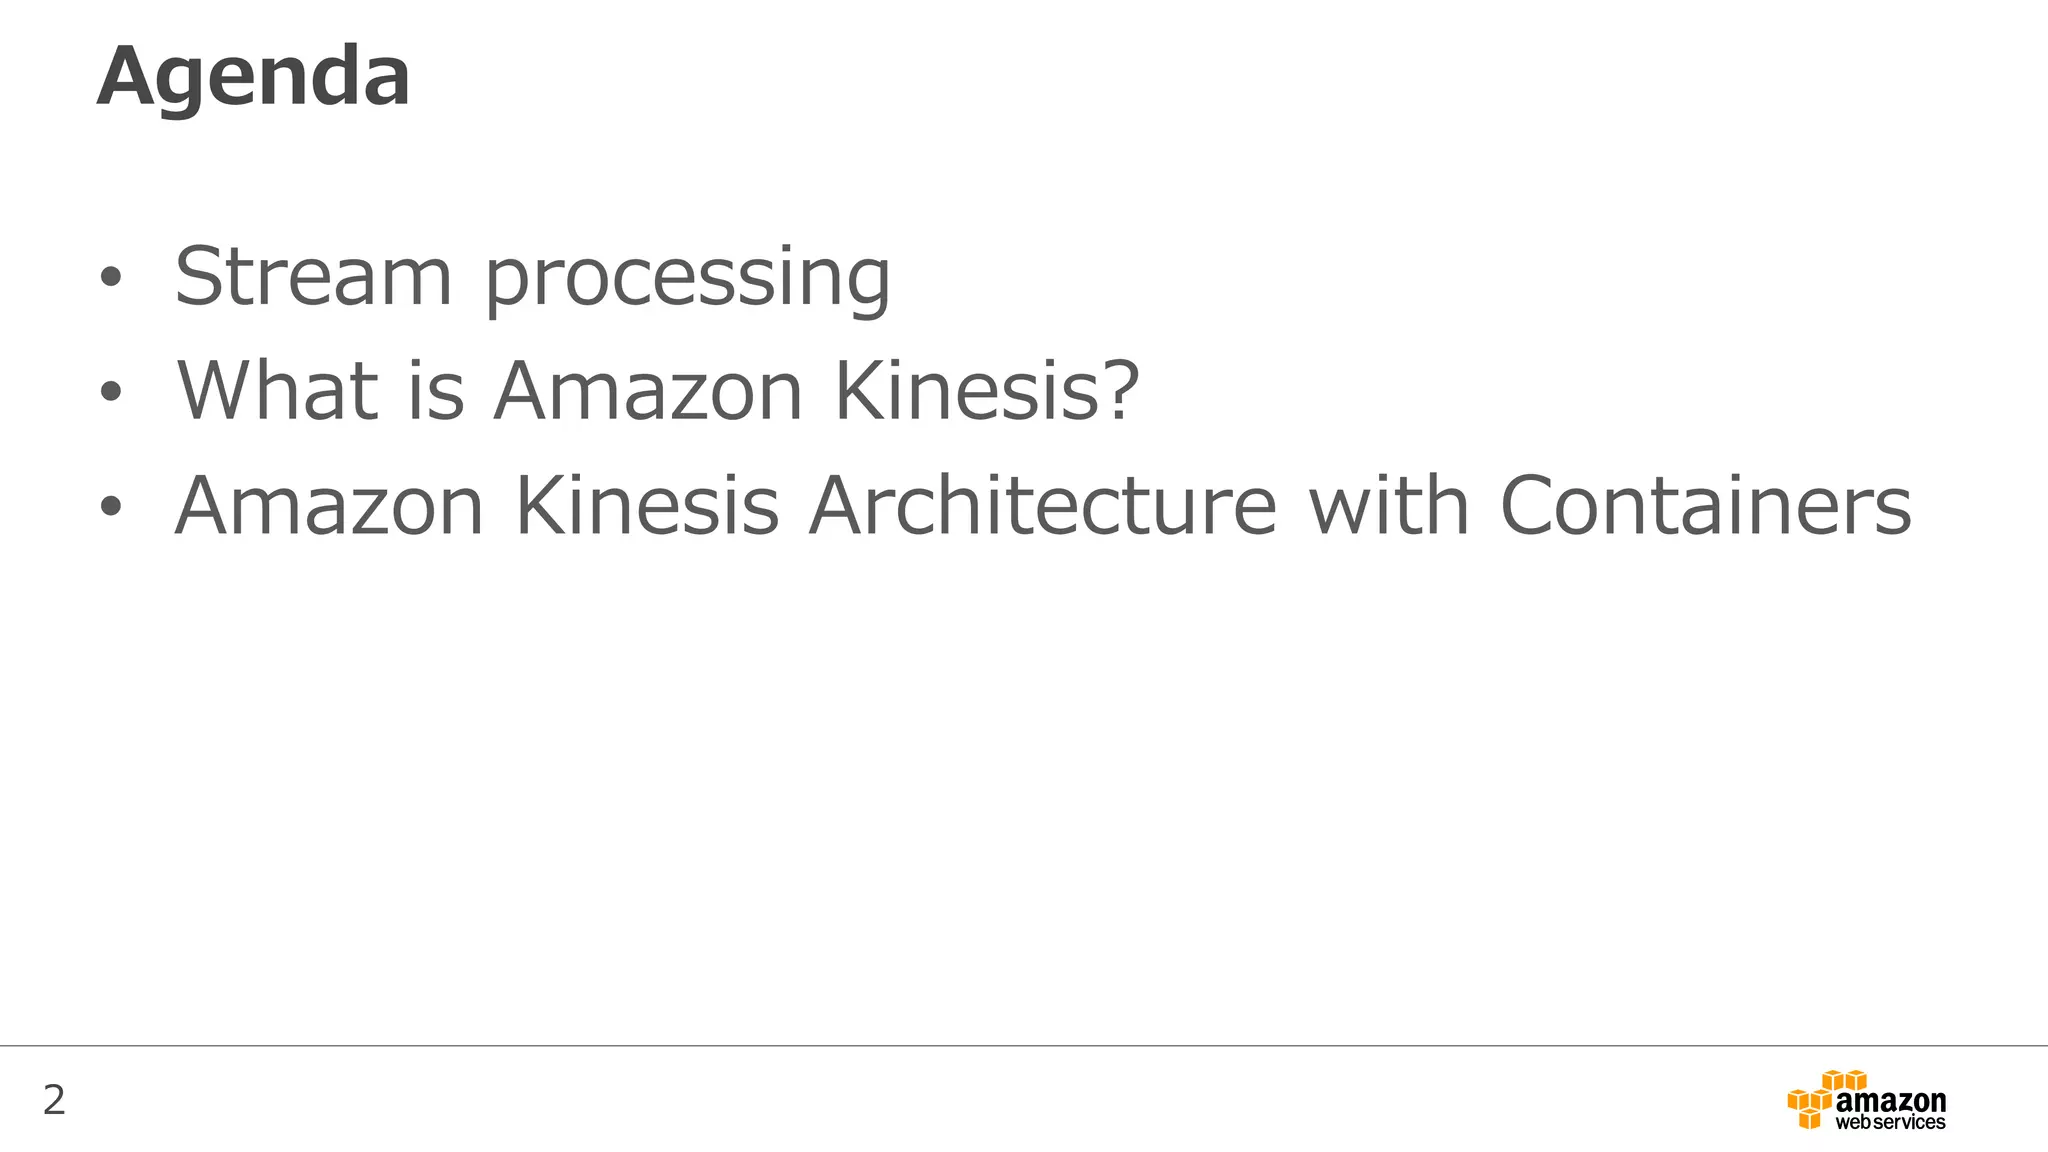The image size is (2048, 1152).
Task: Click the word "Kinesis" in second bullet
Action: 968,391
